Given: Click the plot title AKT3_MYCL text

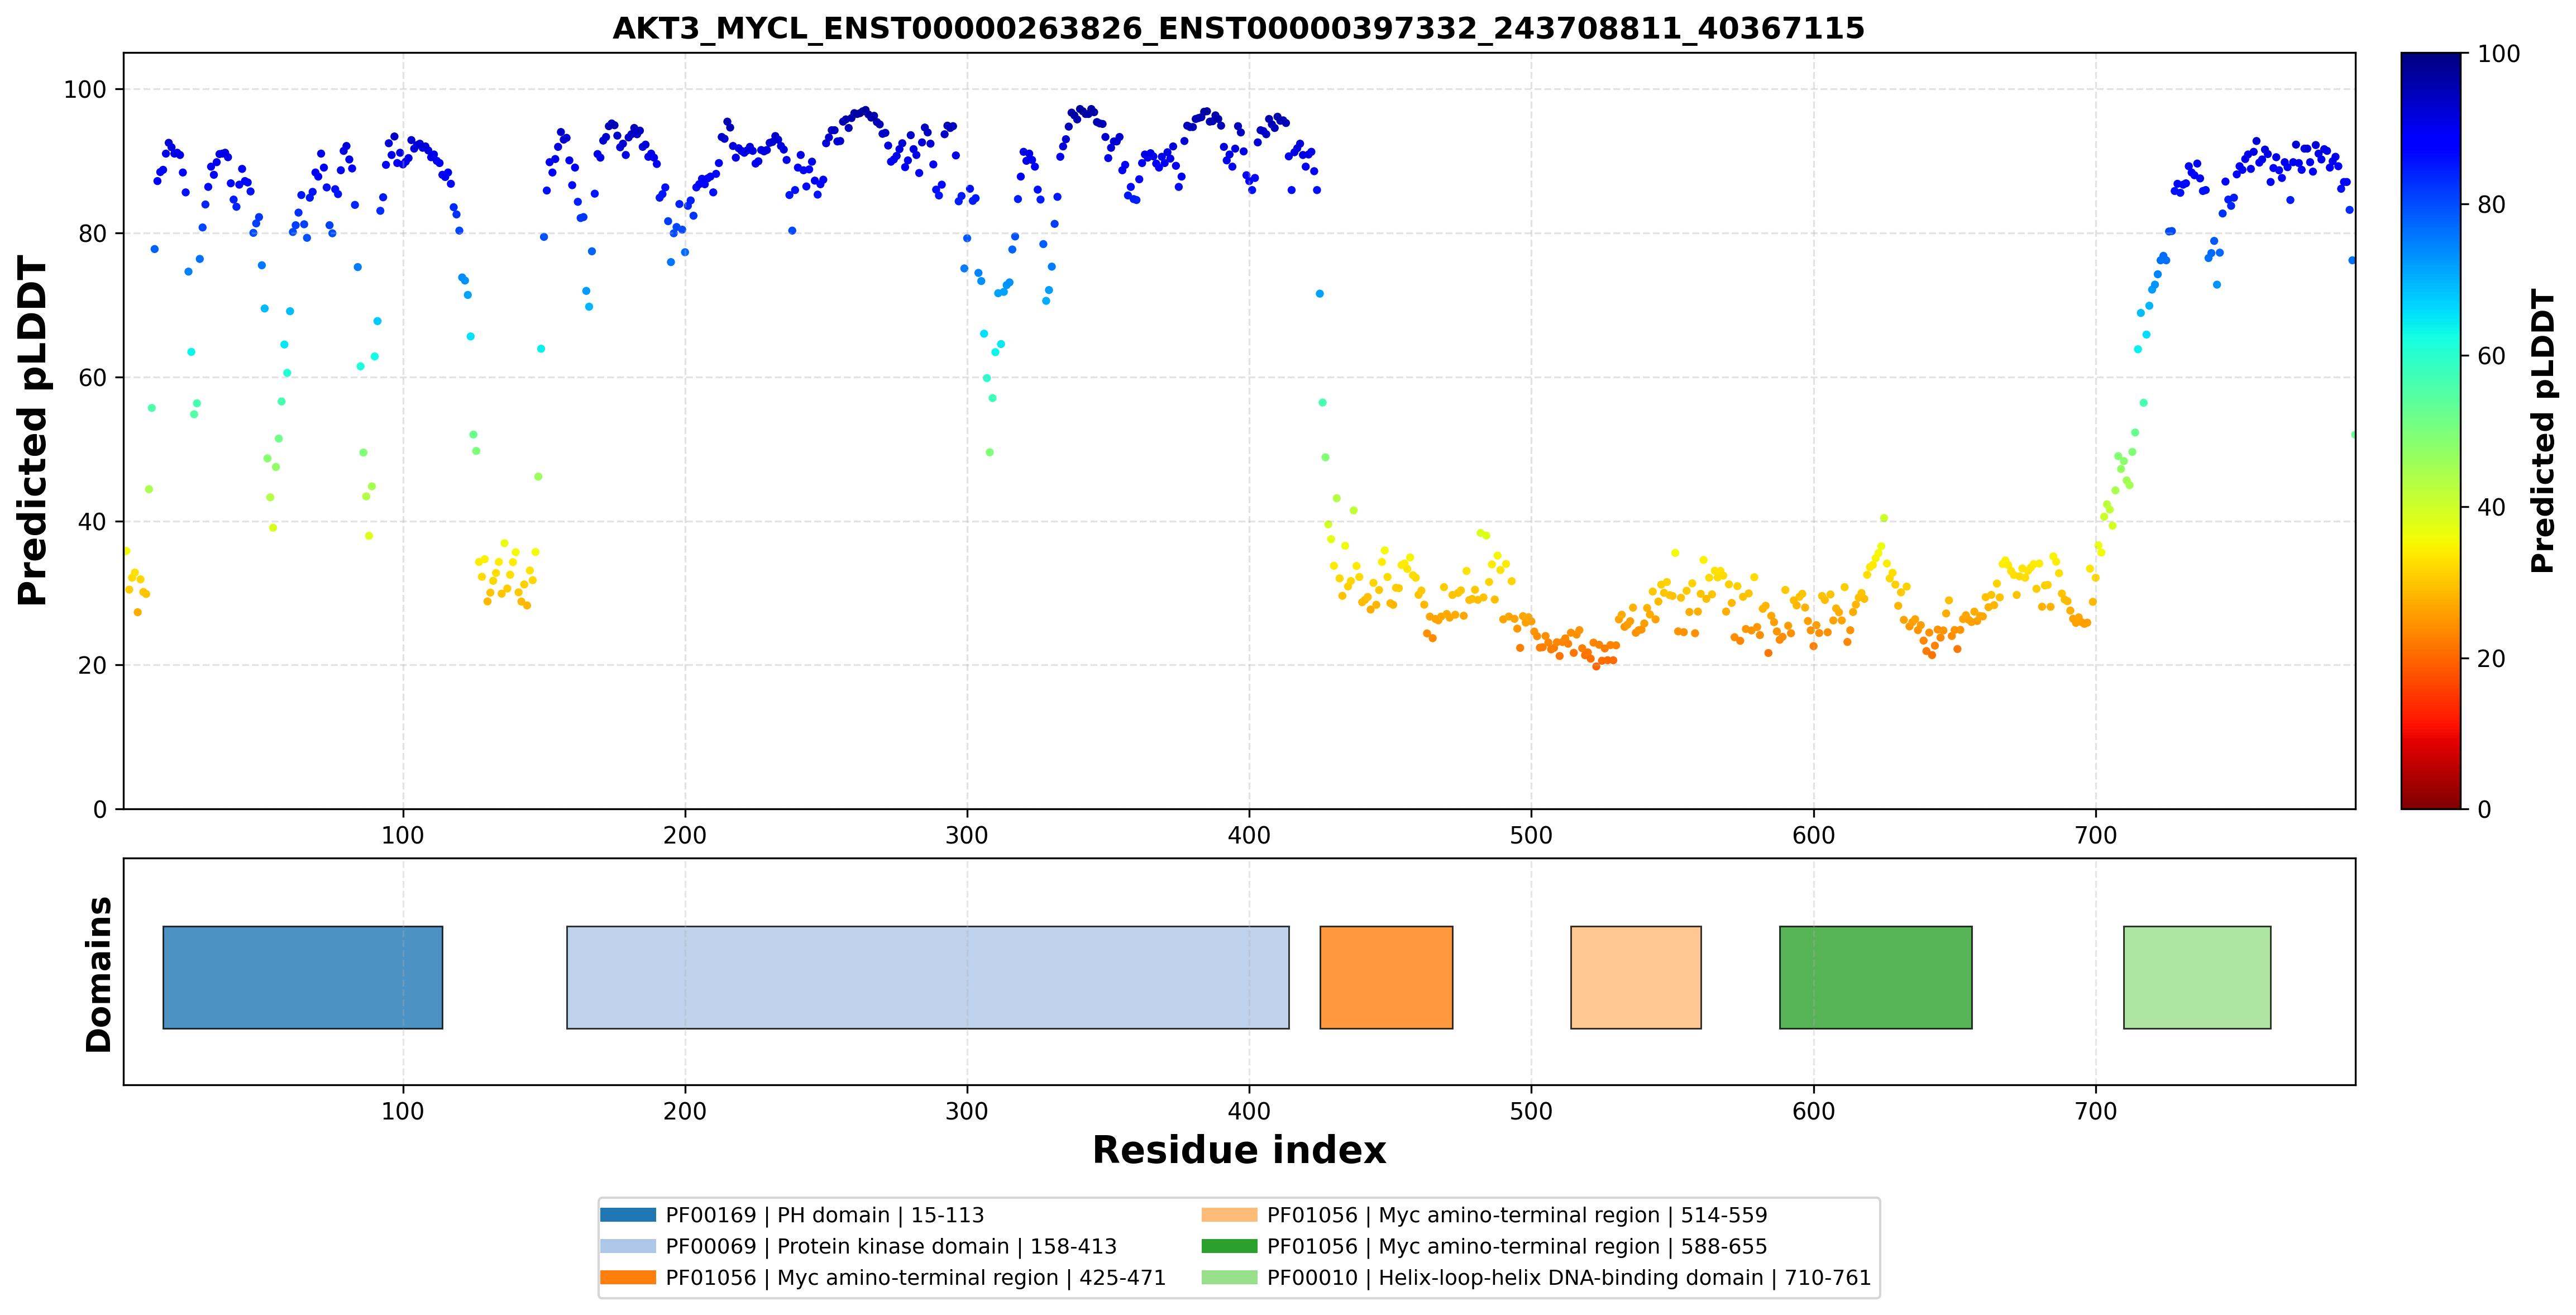Looking at the screenshot, I should 1238,28.
